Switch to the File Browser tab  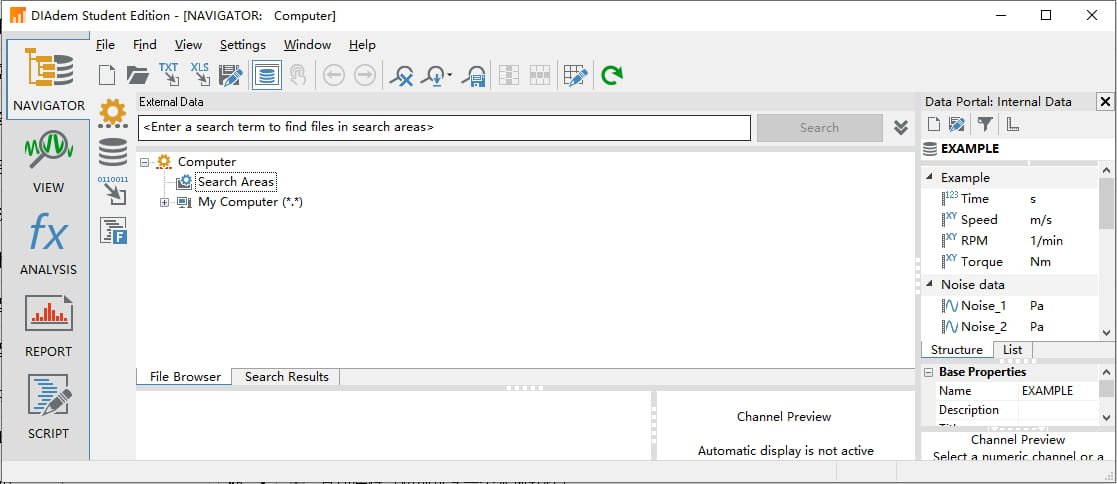[185, 376]
